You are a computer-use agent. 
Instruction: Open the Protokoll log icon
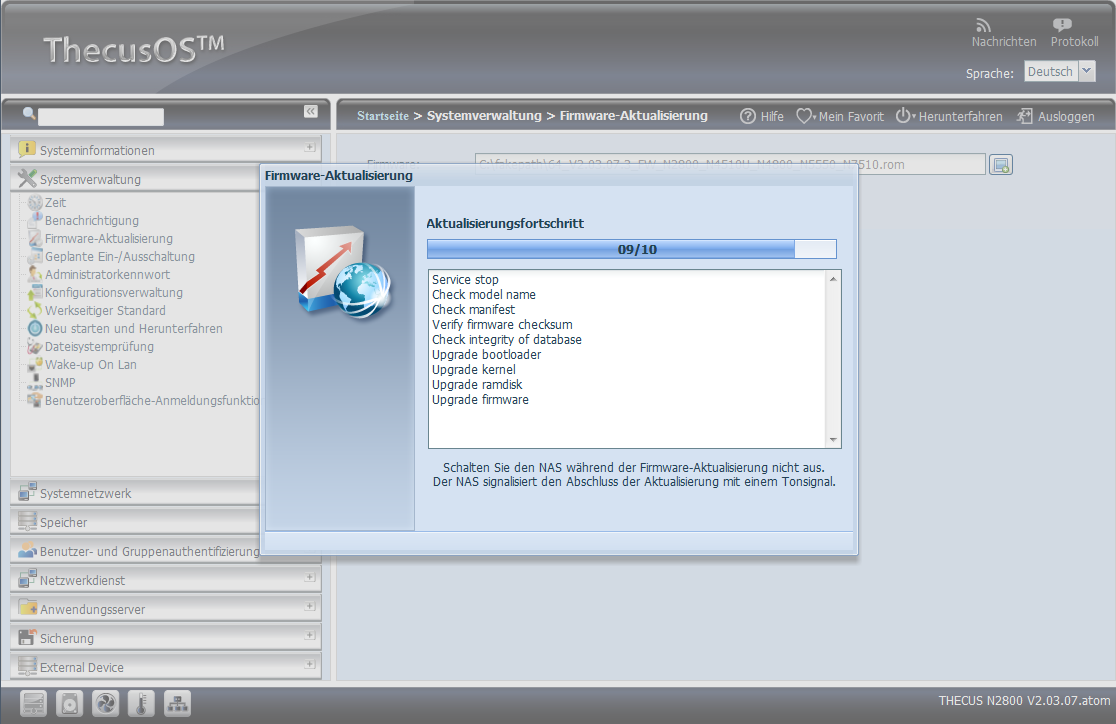[1062, 26]
